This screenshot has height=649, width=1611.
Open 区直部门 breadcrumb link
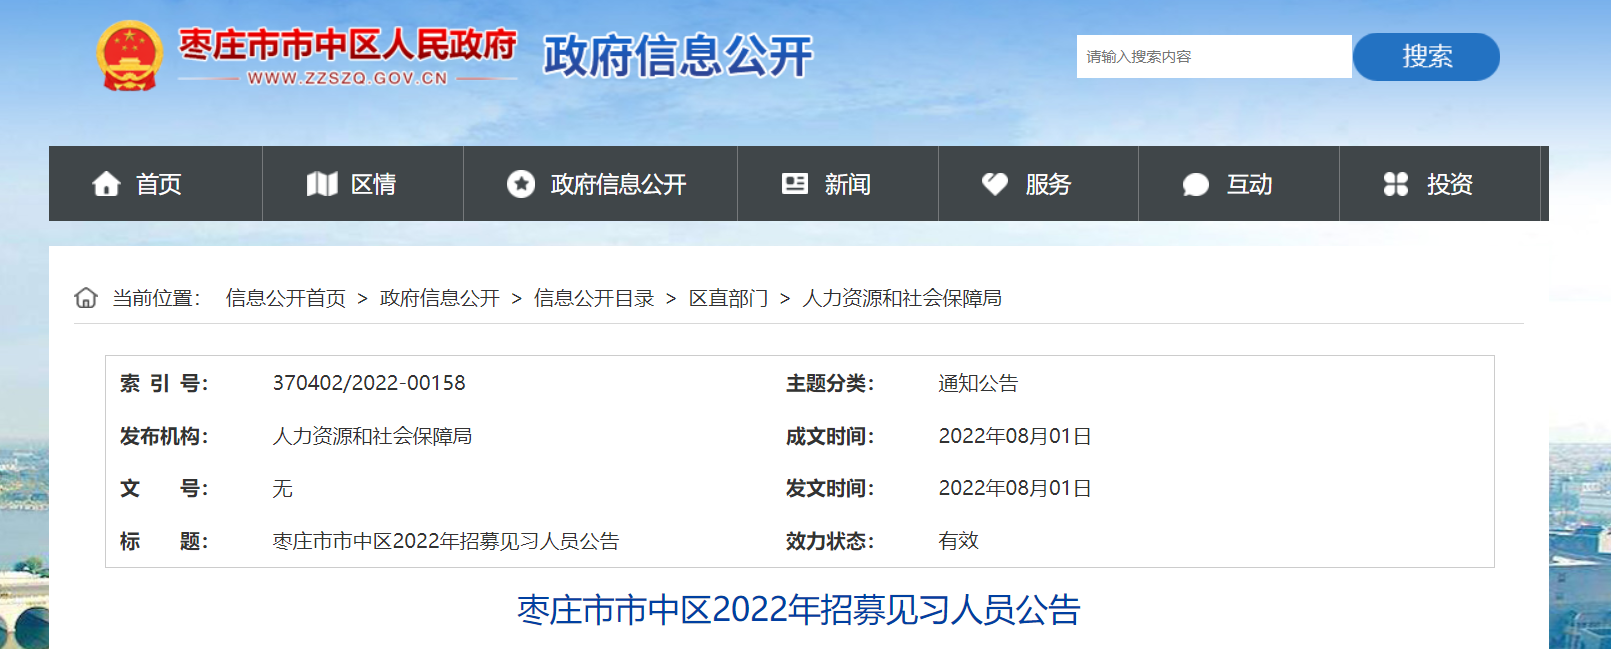(x=728, y=298)
